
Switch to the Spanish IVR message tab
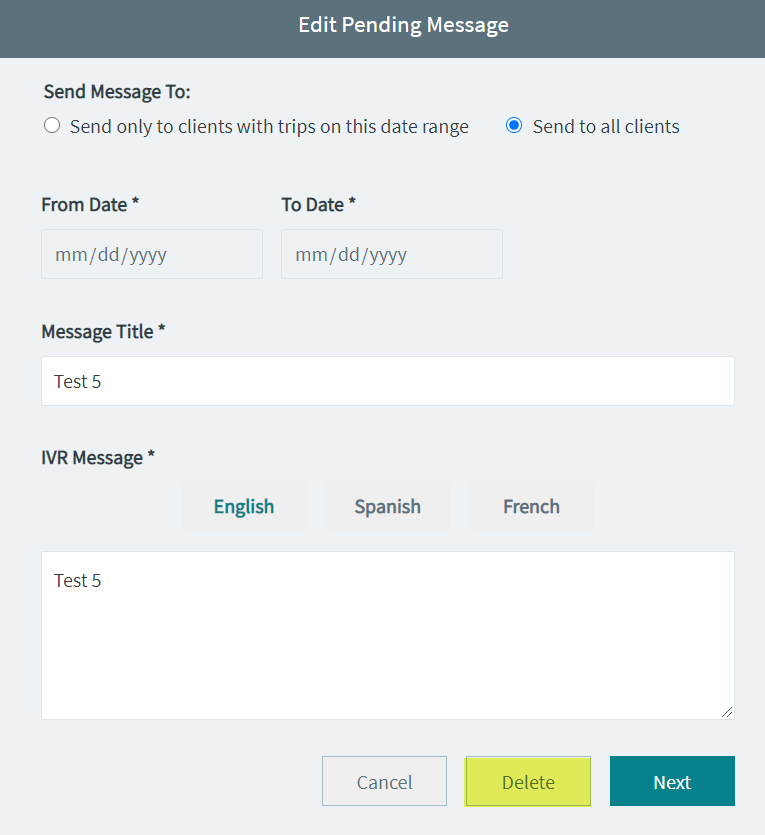(x=387, y=506)
